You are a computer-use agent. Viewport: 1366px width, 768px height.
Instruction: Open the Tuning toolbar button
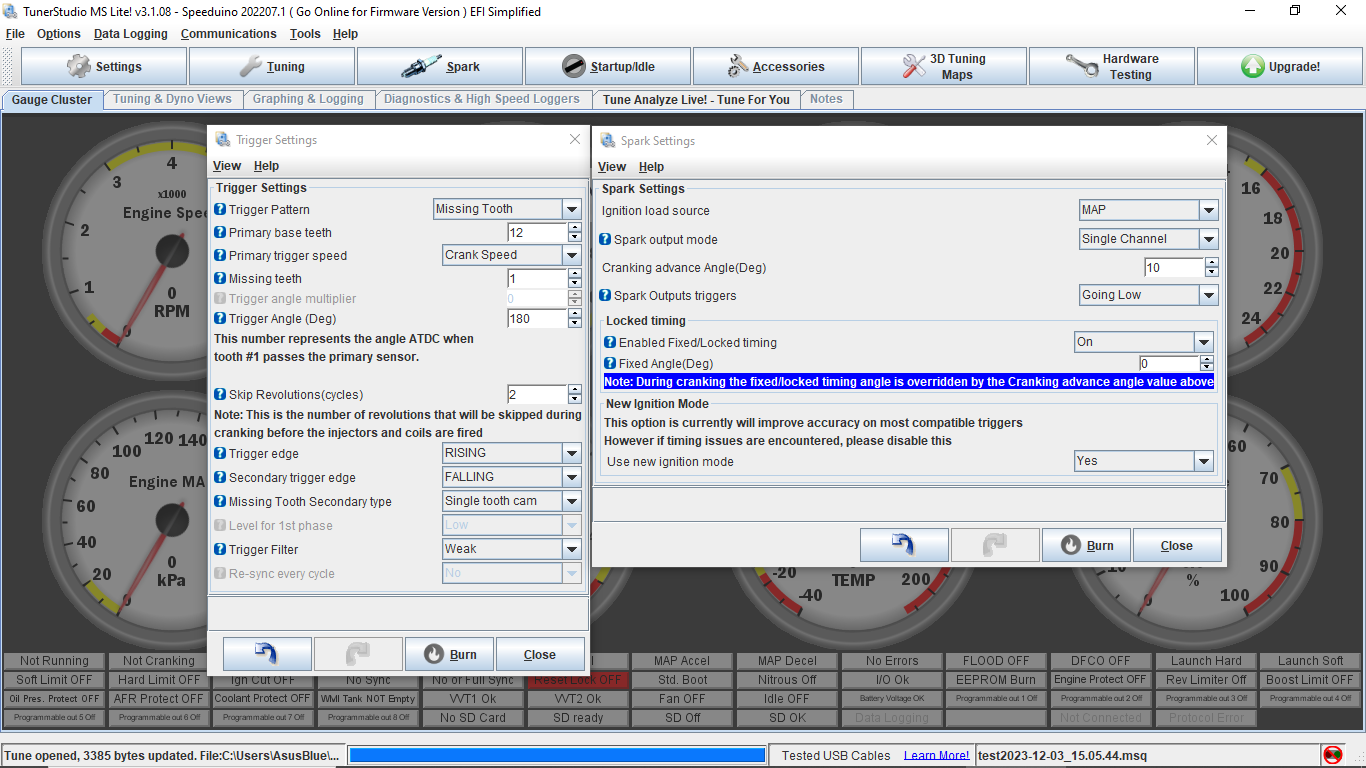click(272, 67)
